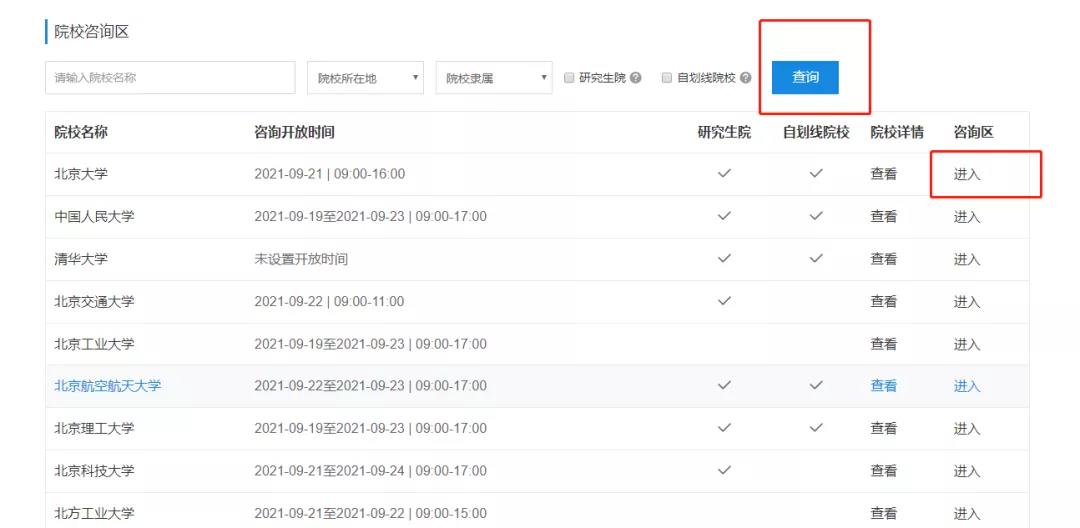The width and height of the screenshot is (1080, 528).
Task: View details for 北京大学
Action: [883, 174]
